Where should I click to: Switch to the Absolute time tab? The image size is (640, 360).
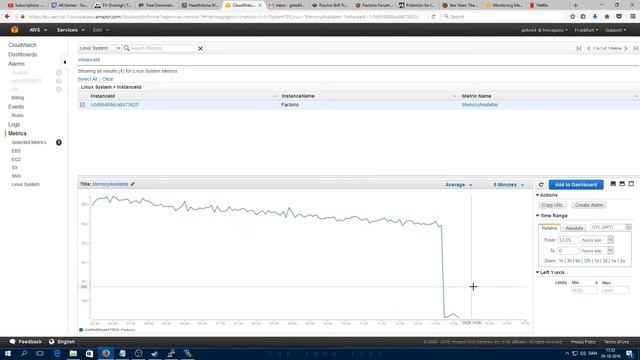(574, 228)
